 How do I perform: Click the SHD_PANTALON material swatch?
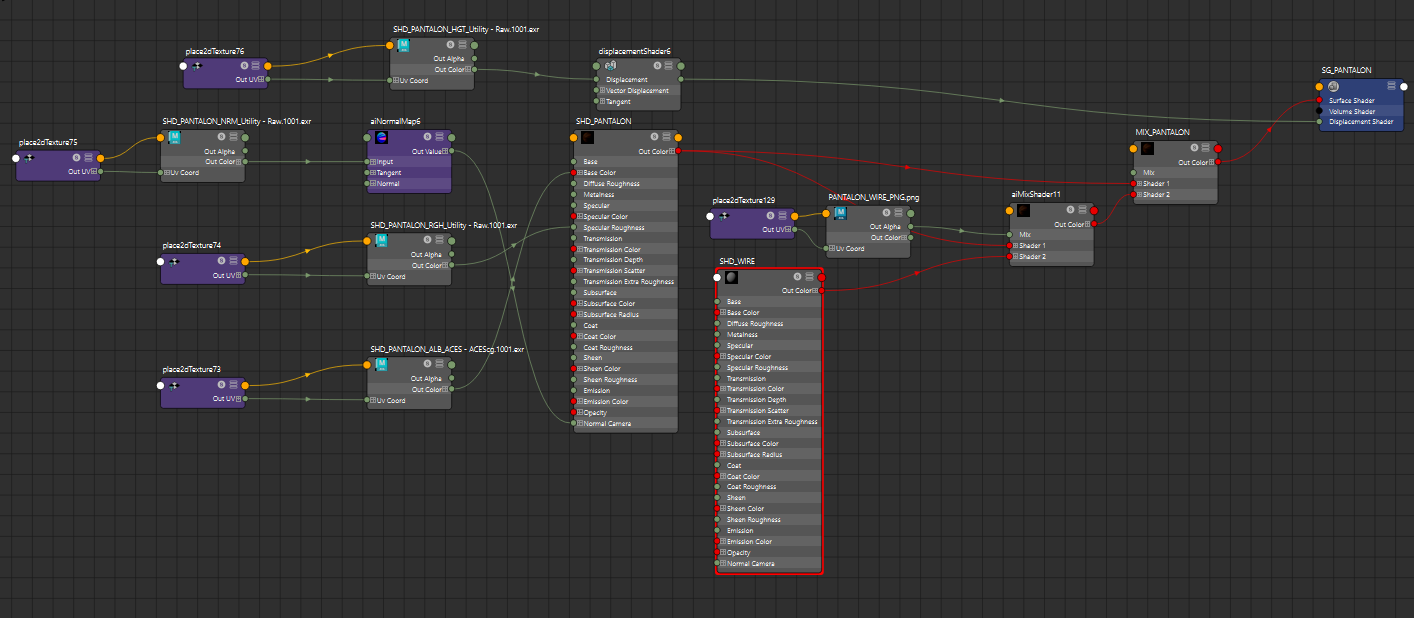587,137
